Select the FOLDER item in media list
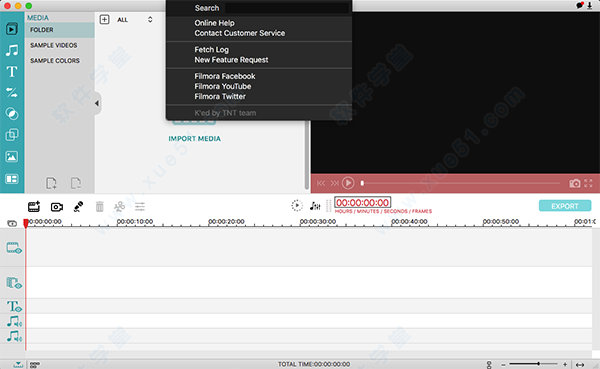The height and width of the screenshot is (369, 600). [60, 30]
